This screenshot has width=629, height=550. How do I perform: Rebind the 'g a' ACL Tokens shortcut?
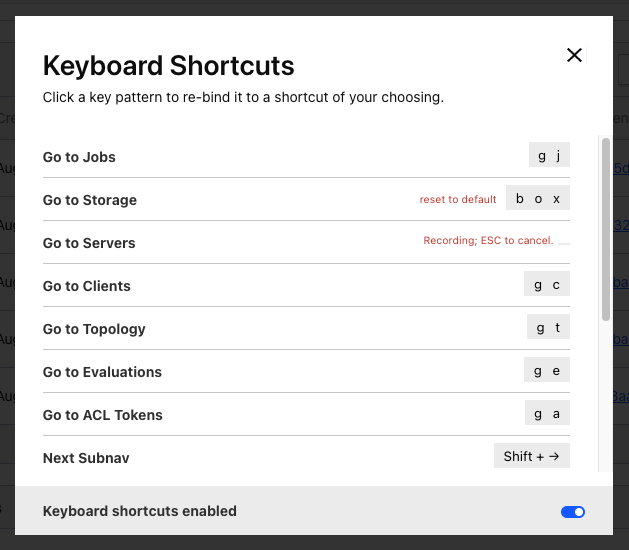click(547, 414)
